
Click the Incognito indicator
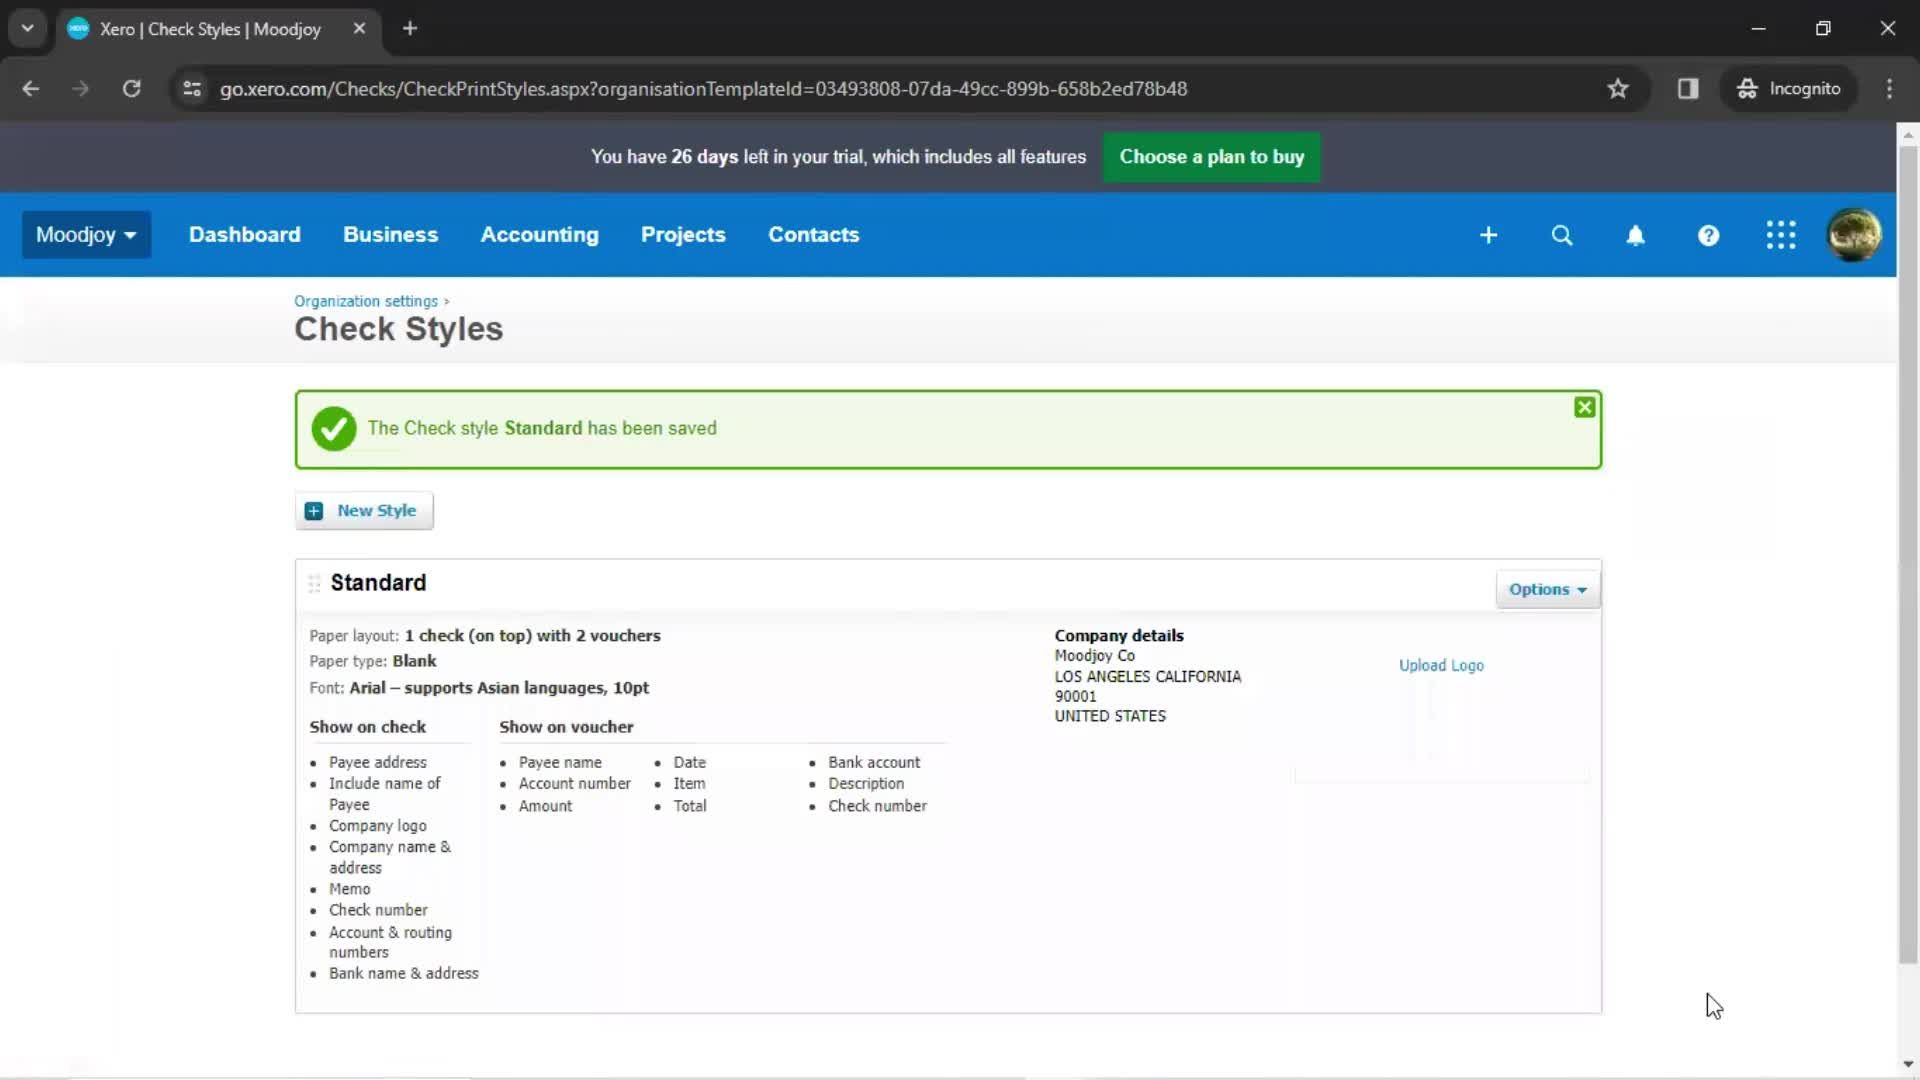[1789, 89]
